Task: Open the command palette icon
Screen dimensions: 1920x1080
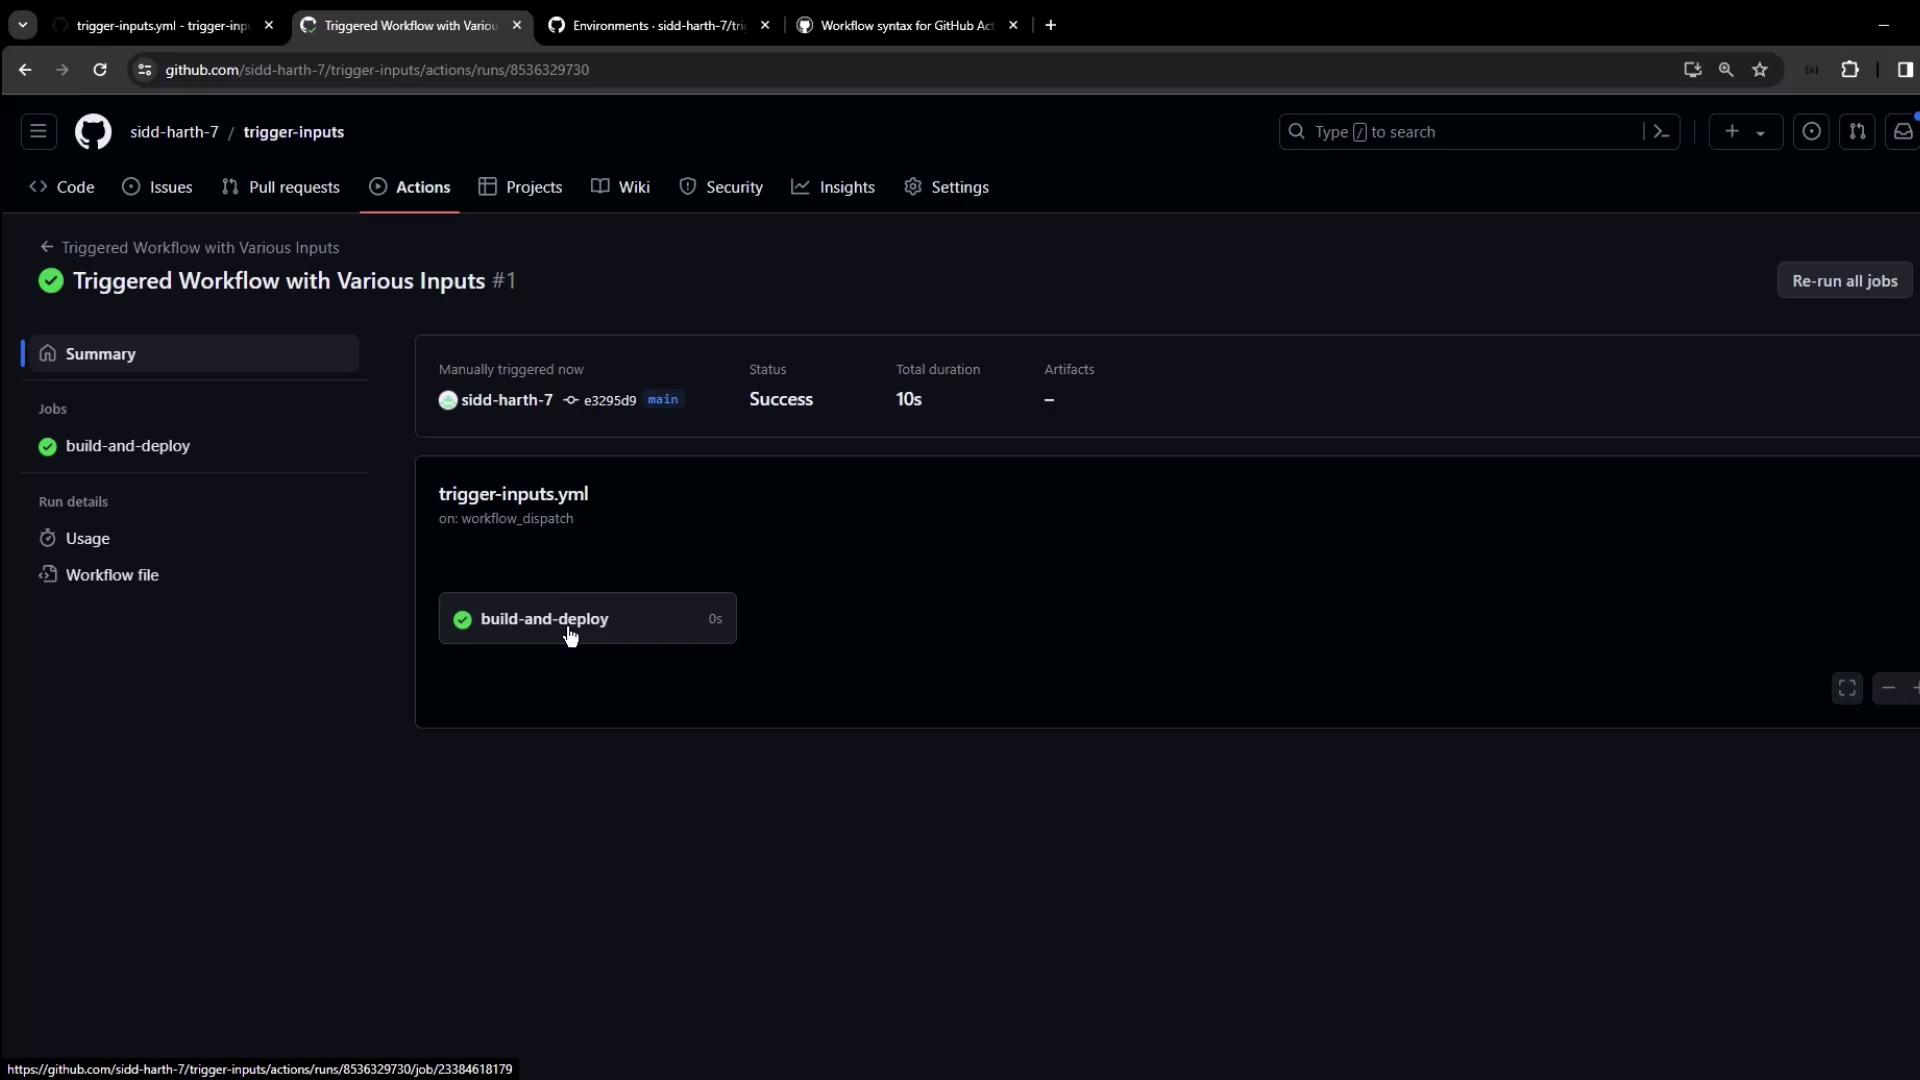Action: click(1661, 132)
